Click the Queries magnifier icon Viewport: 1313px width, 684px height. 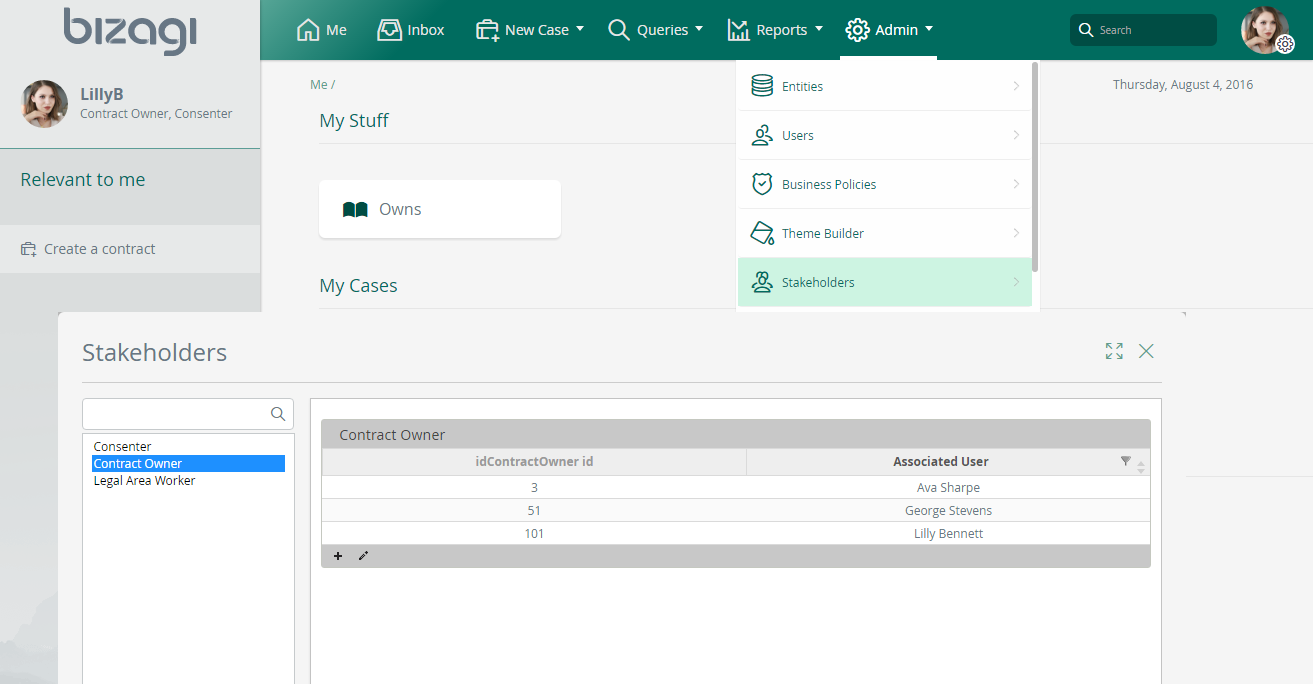(x=619, y=30)
